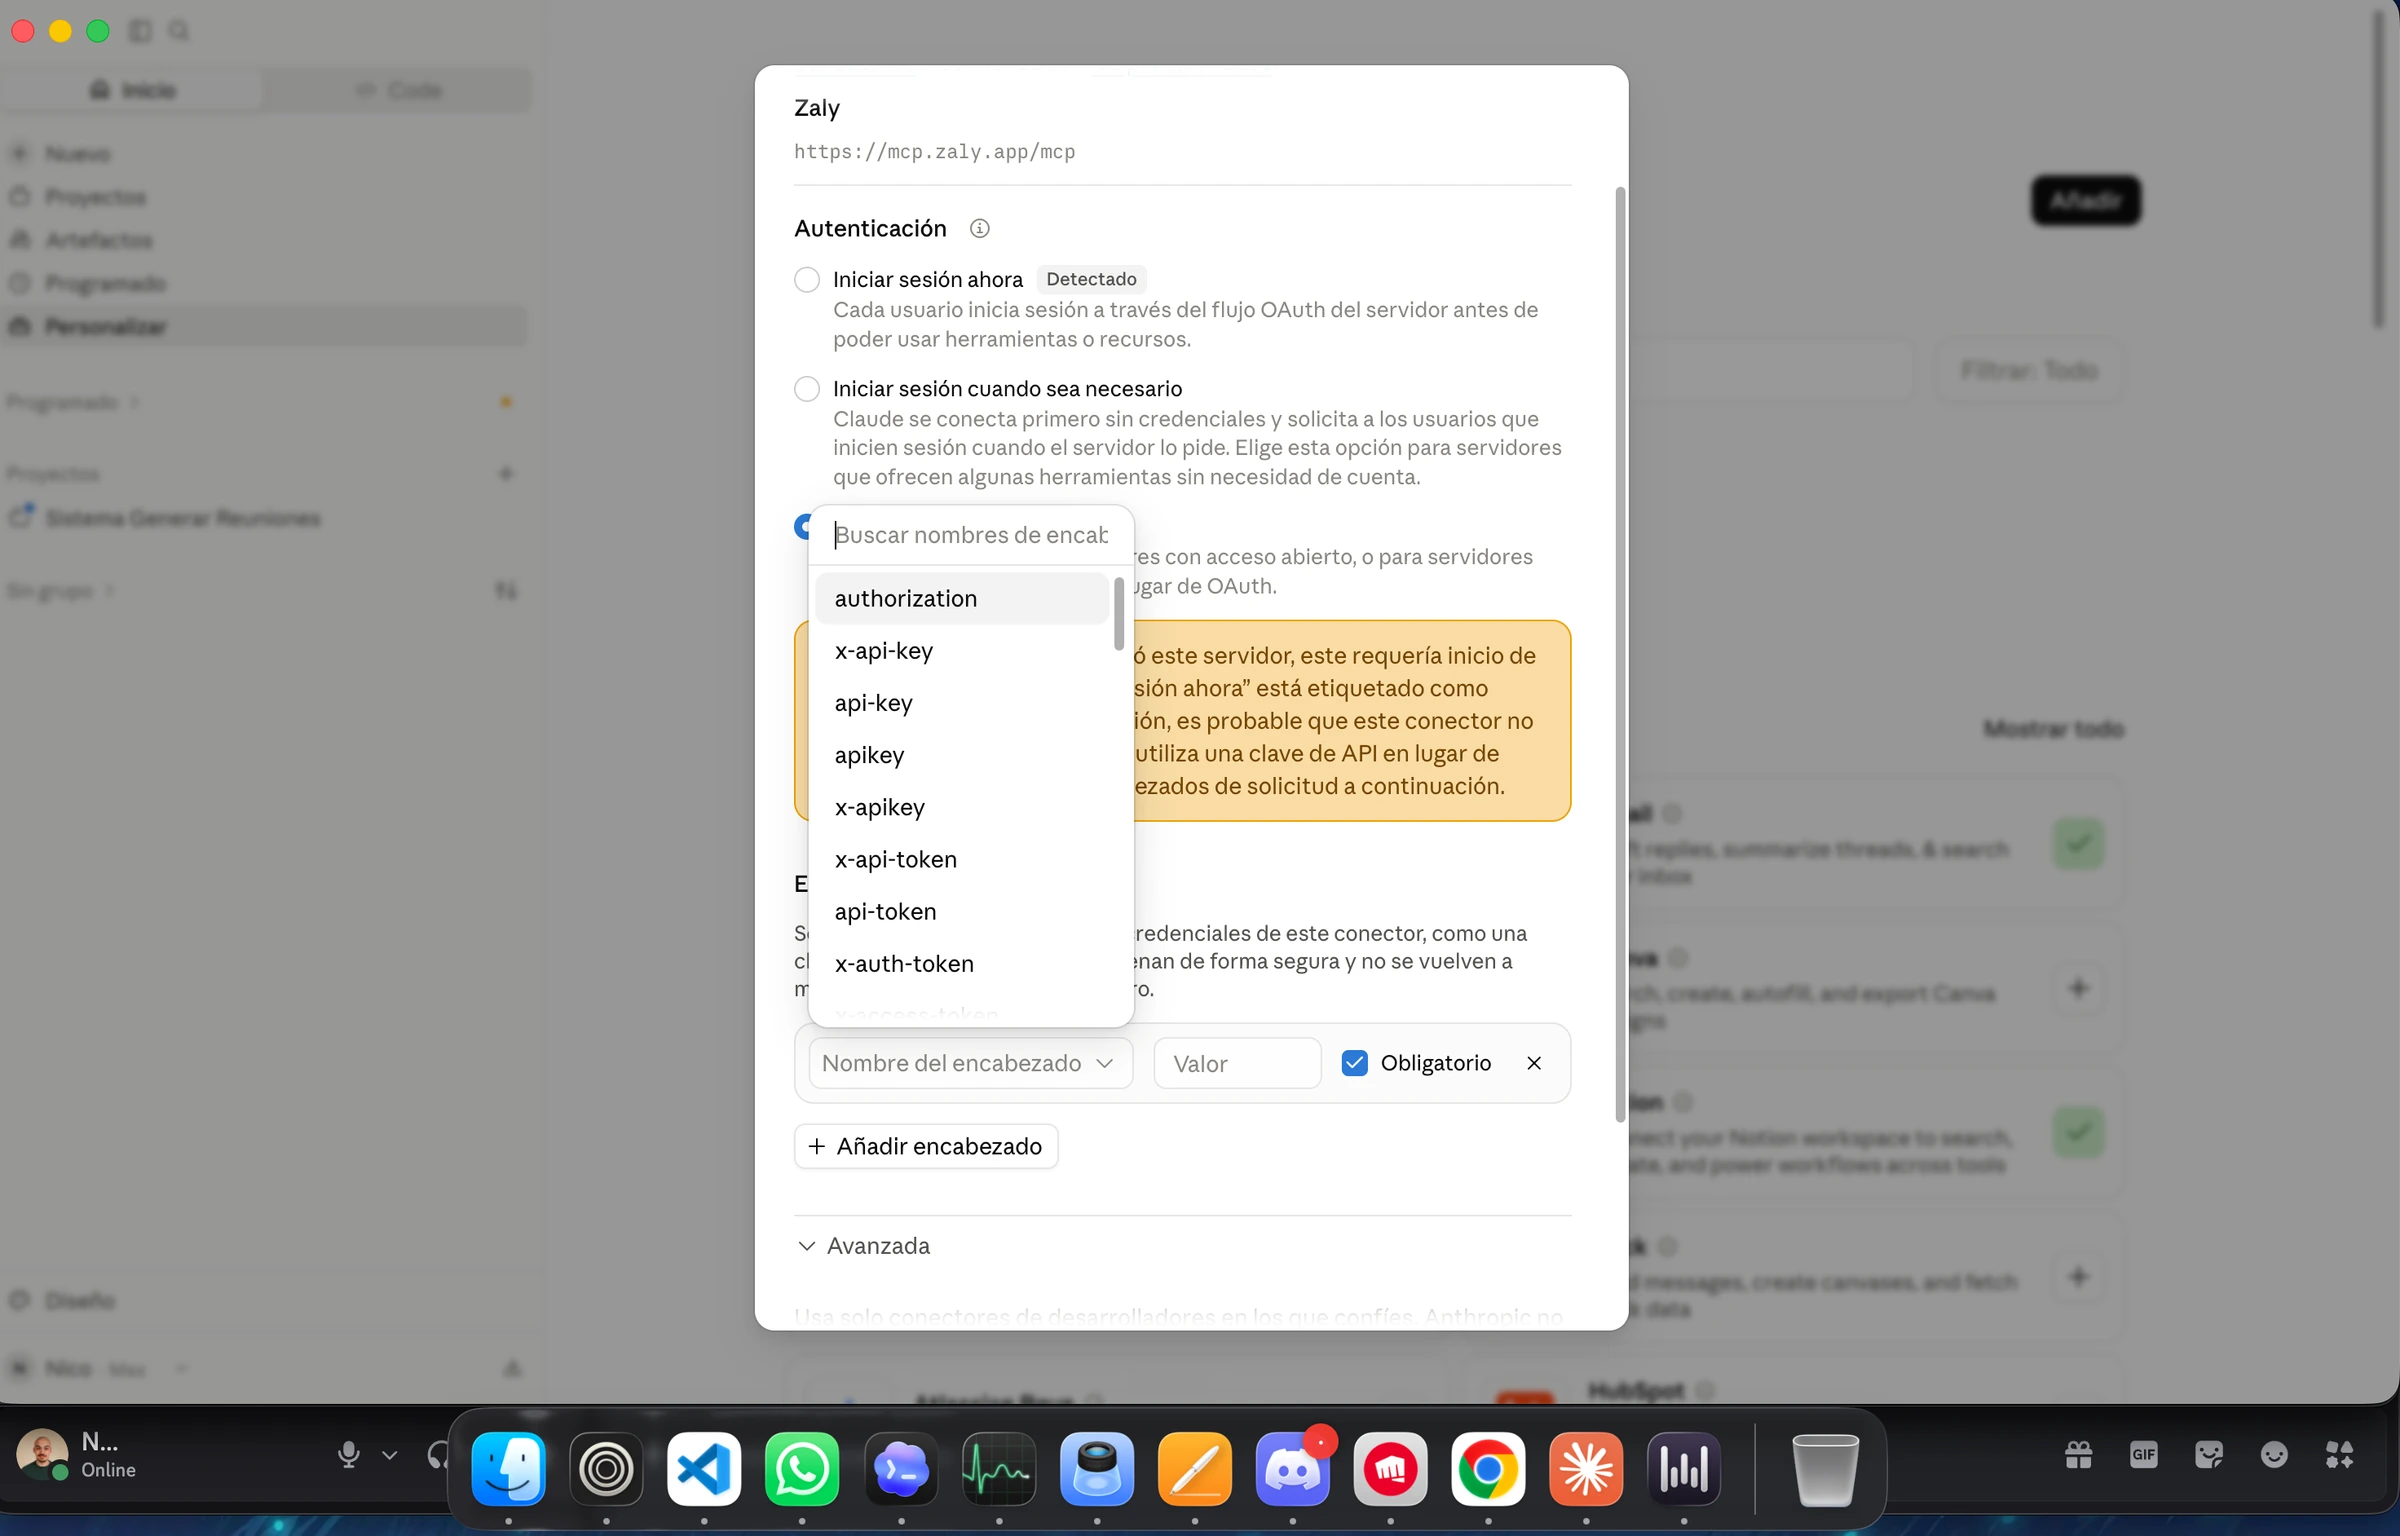
Task: Click the plus icon beside the Proyectos section
Action: click(x=506, y=473)
